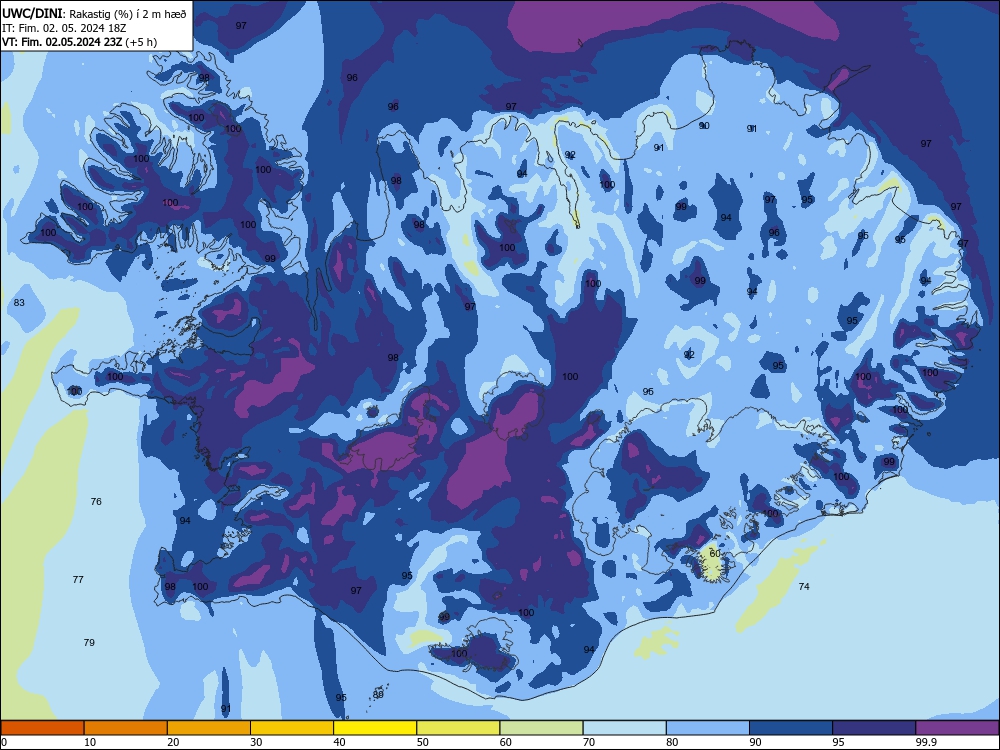This screenshot has width=1000, height=750.
Task: Click the 'VT: Fim. 02.05.2024 23Z' valid time
Action: (x=62, y=42)
